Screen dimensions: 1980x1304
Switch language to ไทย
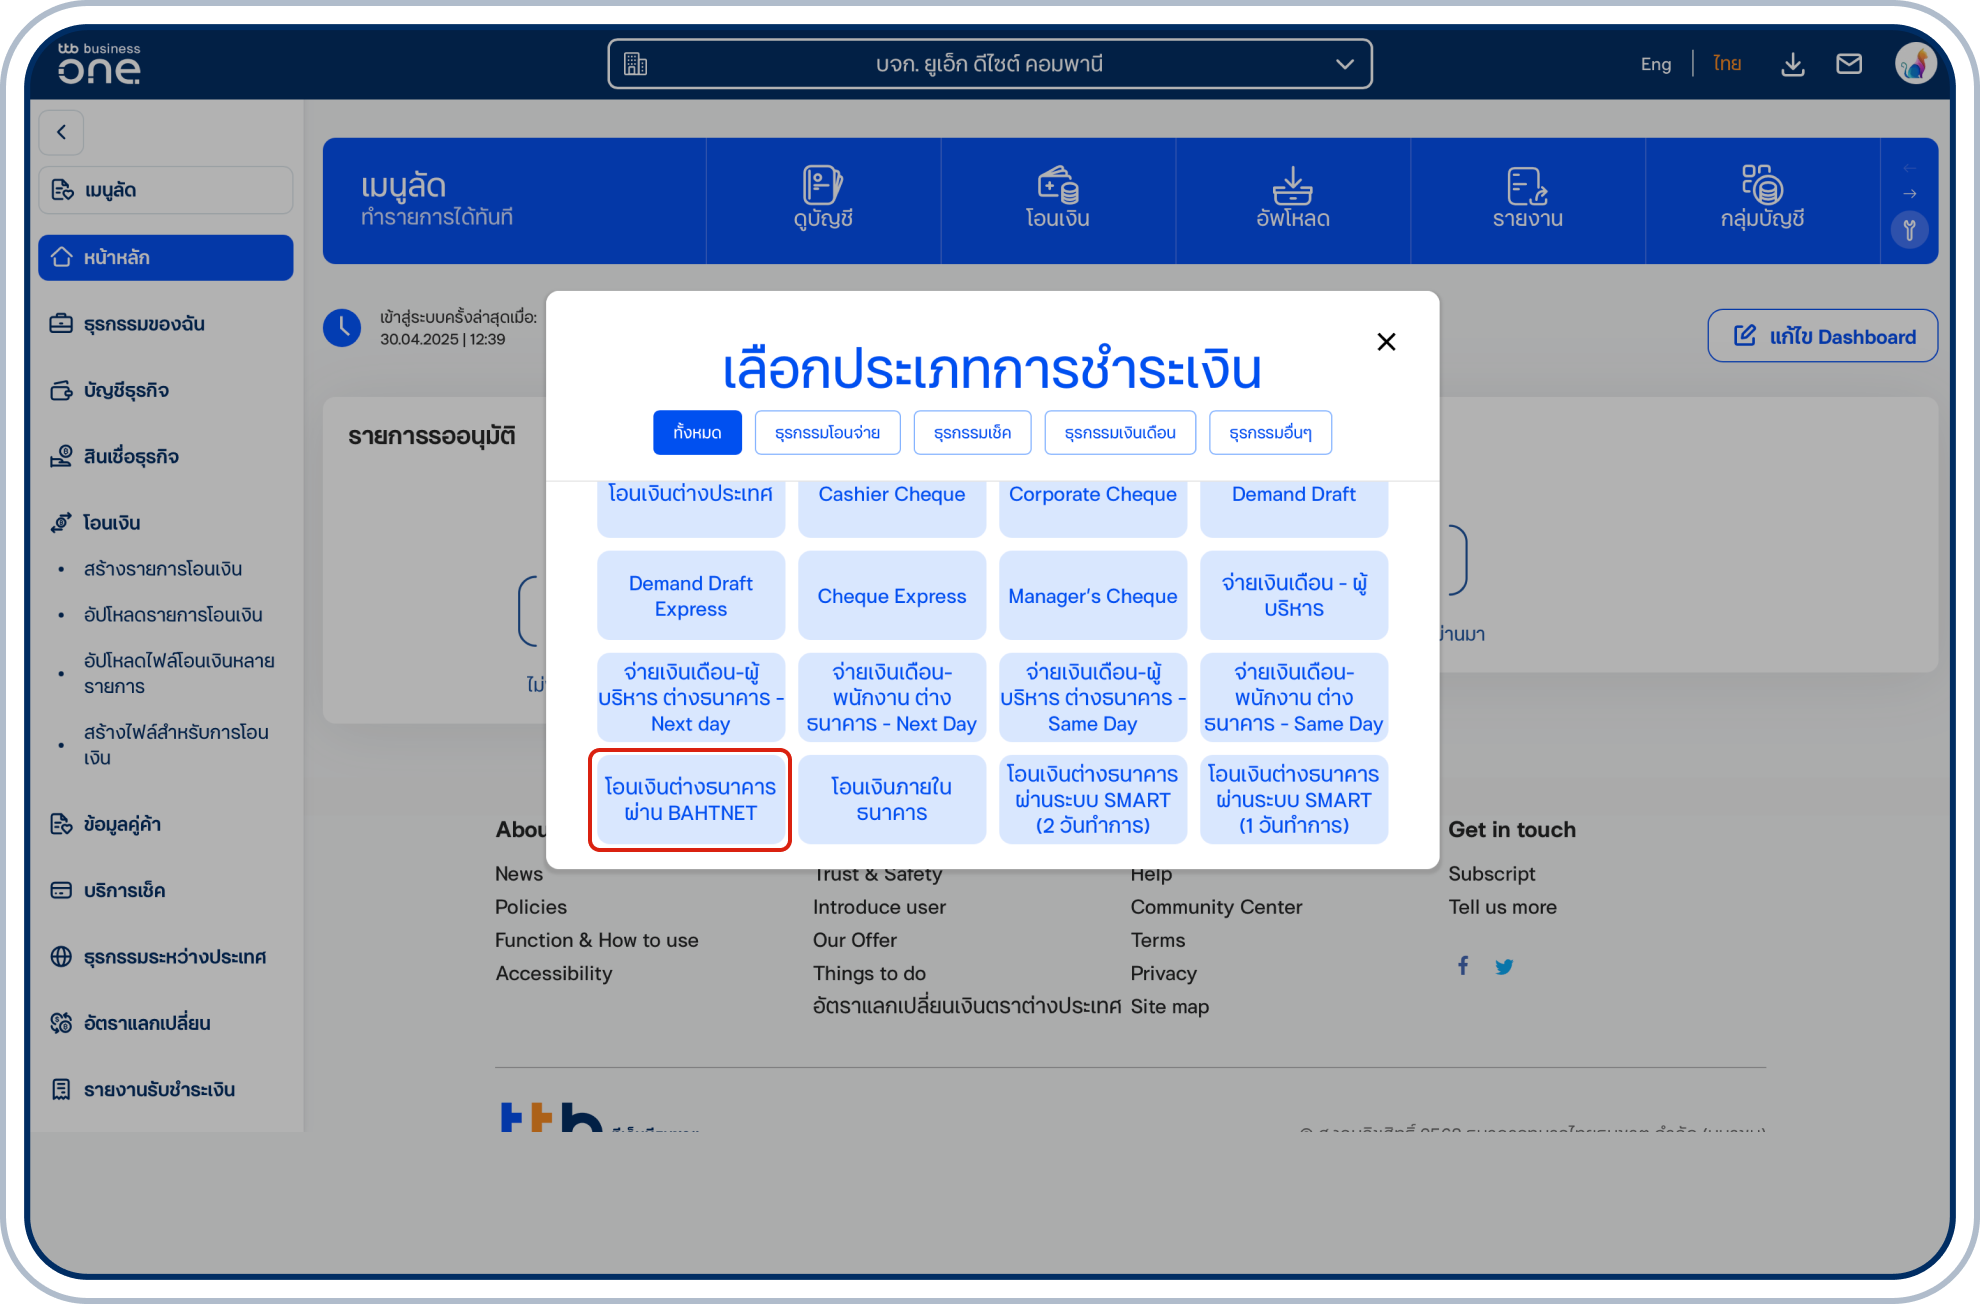click(1727, 65)
